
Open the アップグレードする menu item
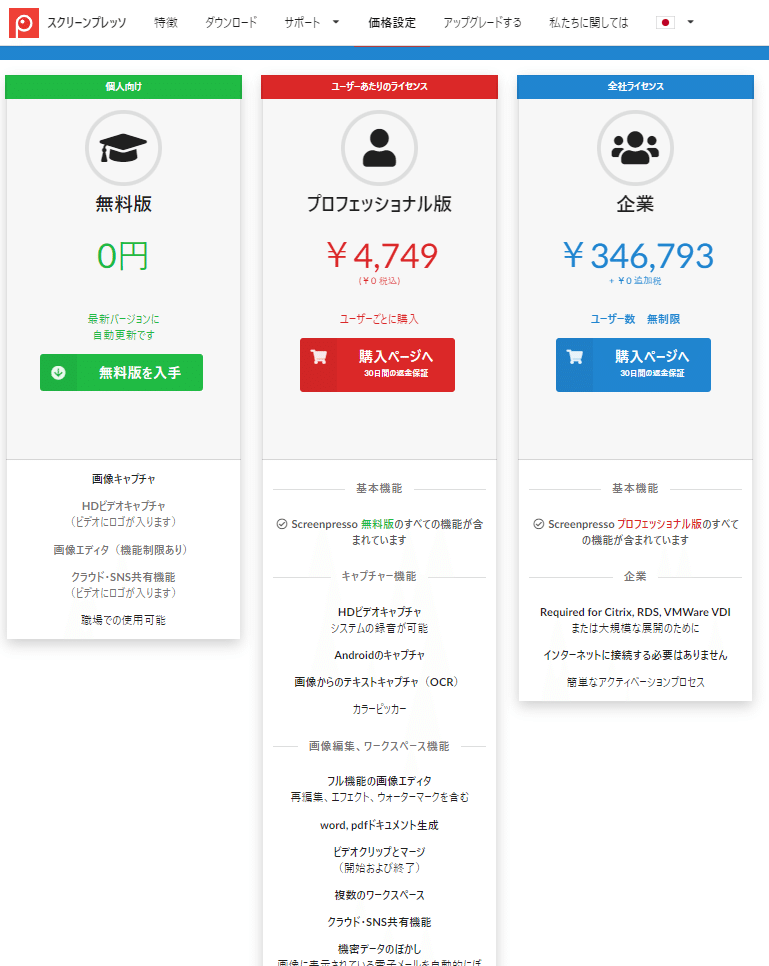482,23
